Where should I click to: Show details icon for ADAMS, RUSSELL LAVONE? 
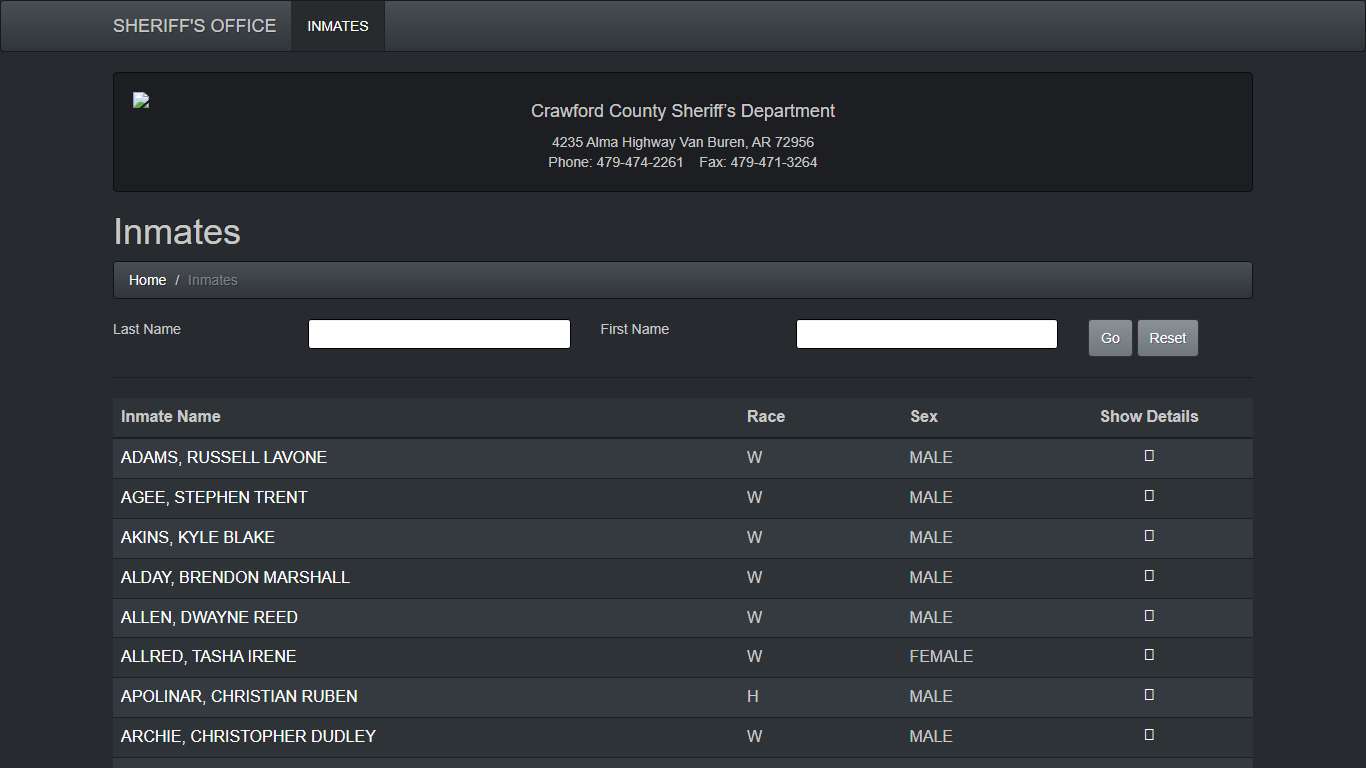tap(1149, 456)
